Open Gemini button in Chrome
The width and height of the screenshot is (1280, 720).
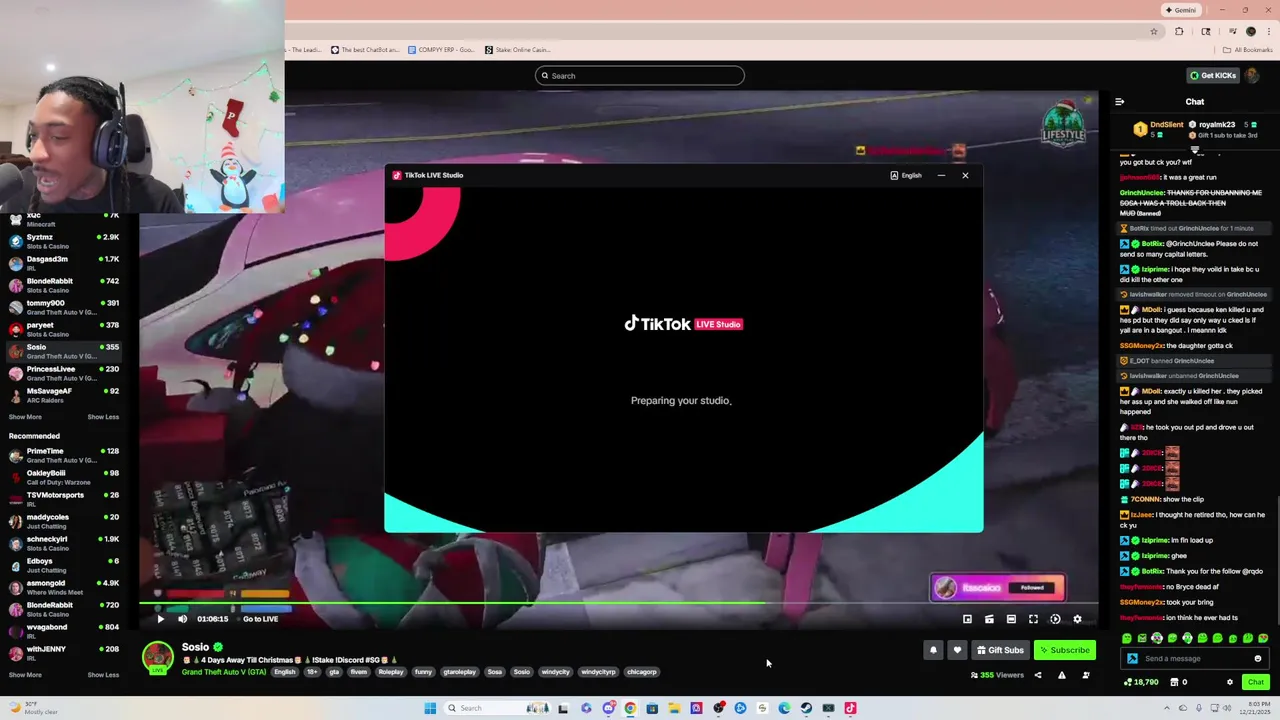click(1181, 10)
